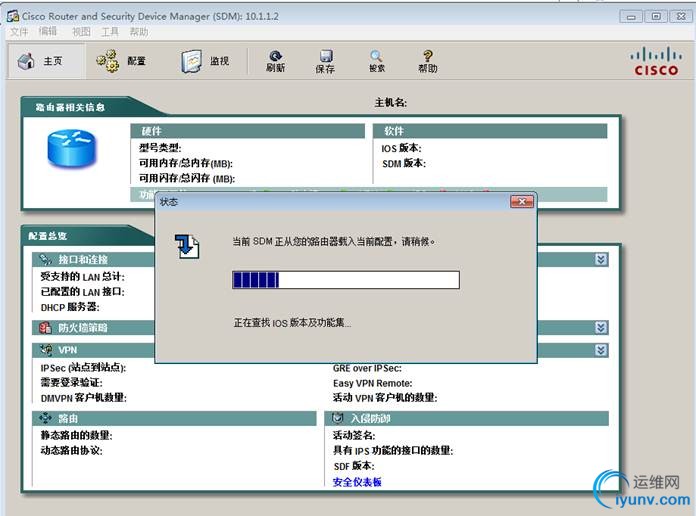Click the 需要登录验证 label
The height and width of the screenshot is (516, 696).
(71, 382)
